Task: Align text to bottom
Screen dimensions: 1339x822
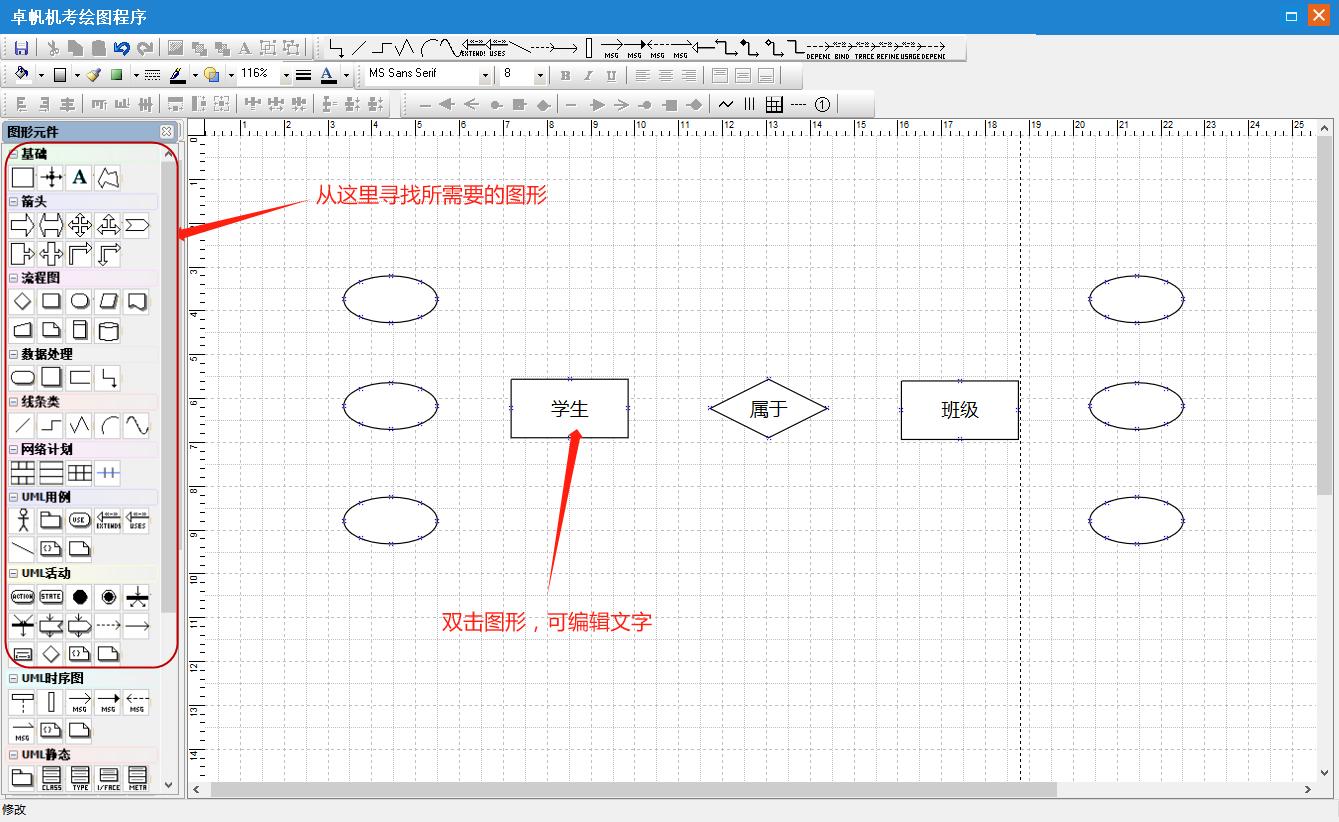Action: pos(766,75)
